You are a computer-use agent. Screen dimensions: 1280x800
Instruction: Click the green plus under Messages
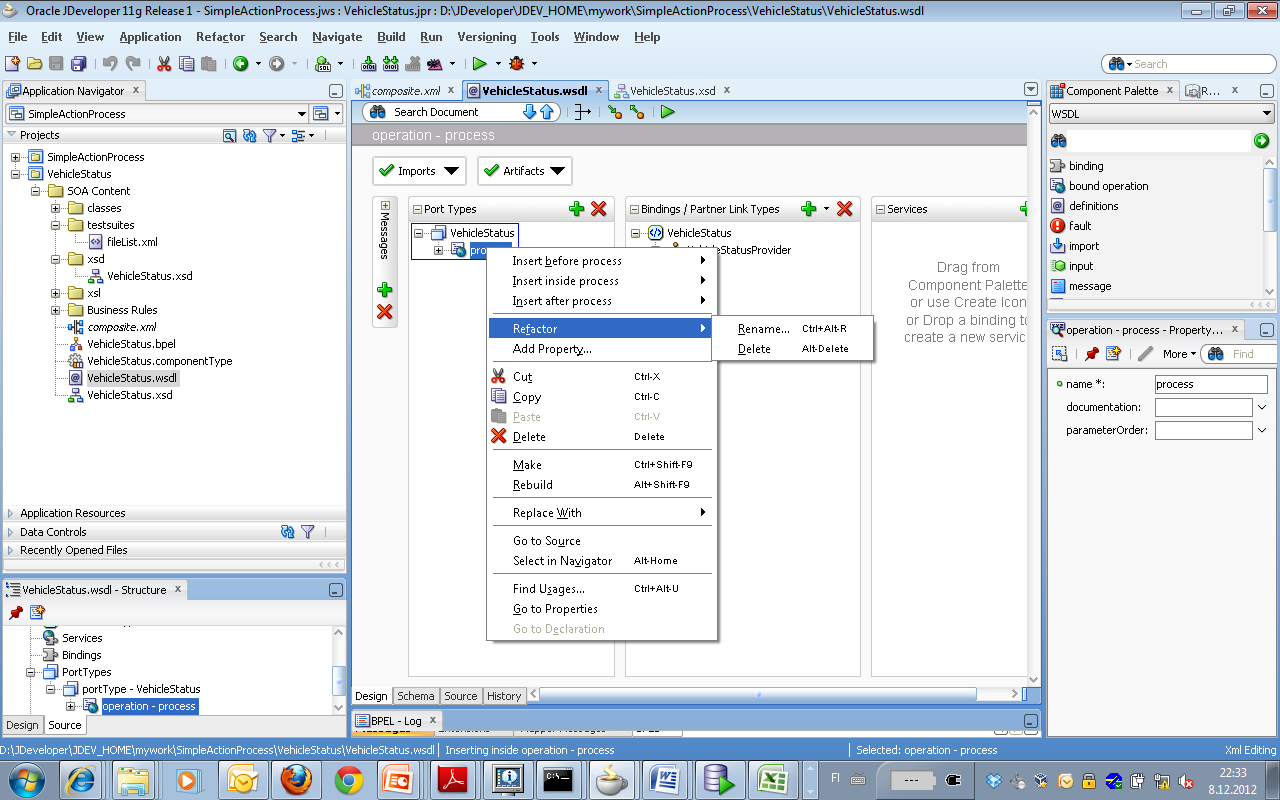[384, 290]
